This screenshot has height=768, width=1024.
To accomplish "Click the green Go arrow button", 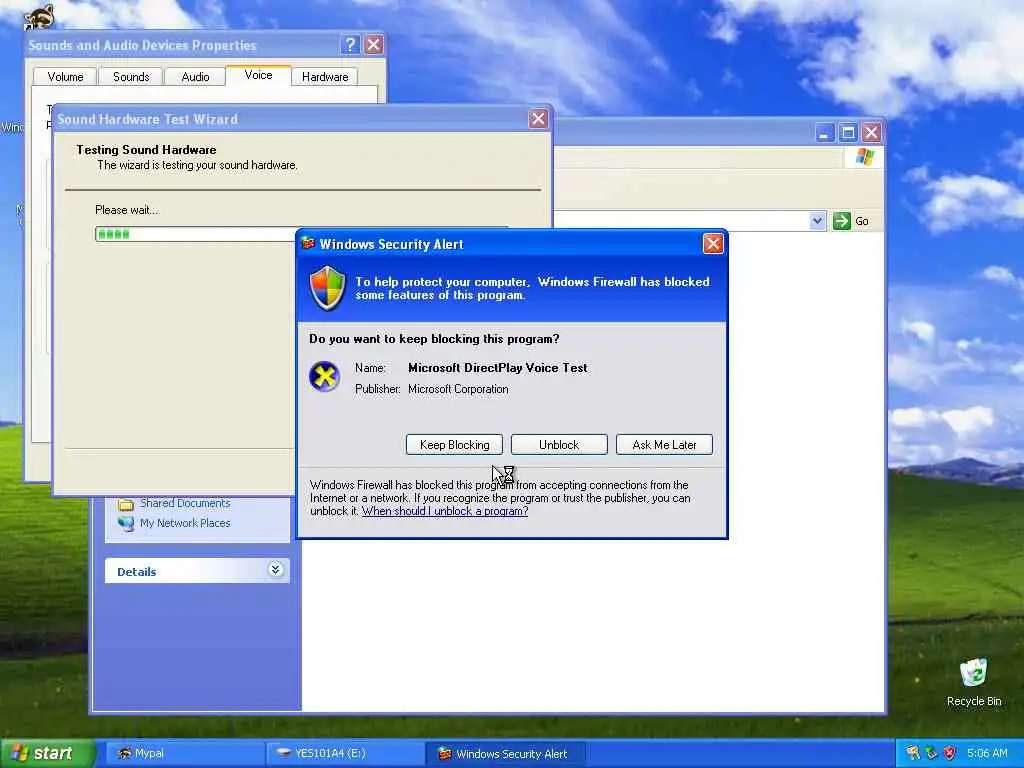I will (x=842, y=221).
